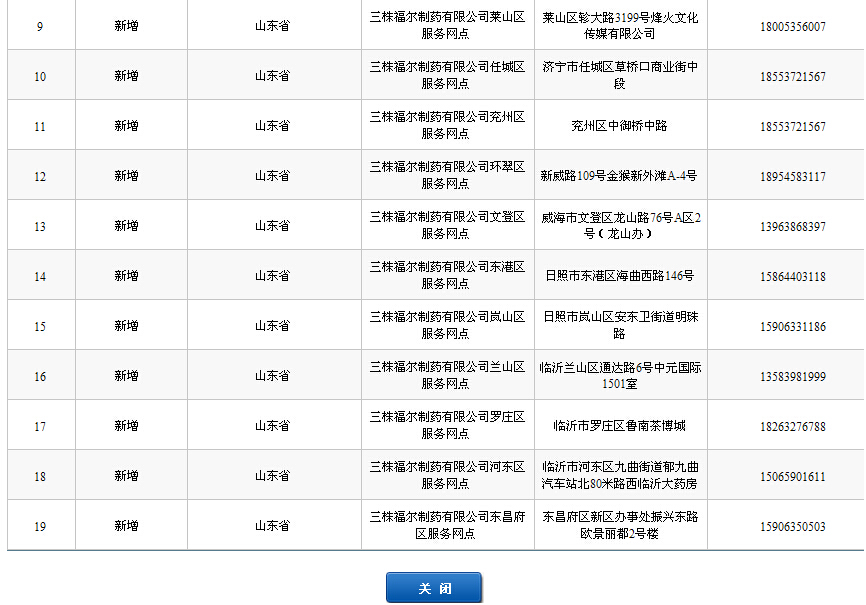Select row number 17 cell
The height and width of the screenshot is (605, 866).
tap(40, 427)
